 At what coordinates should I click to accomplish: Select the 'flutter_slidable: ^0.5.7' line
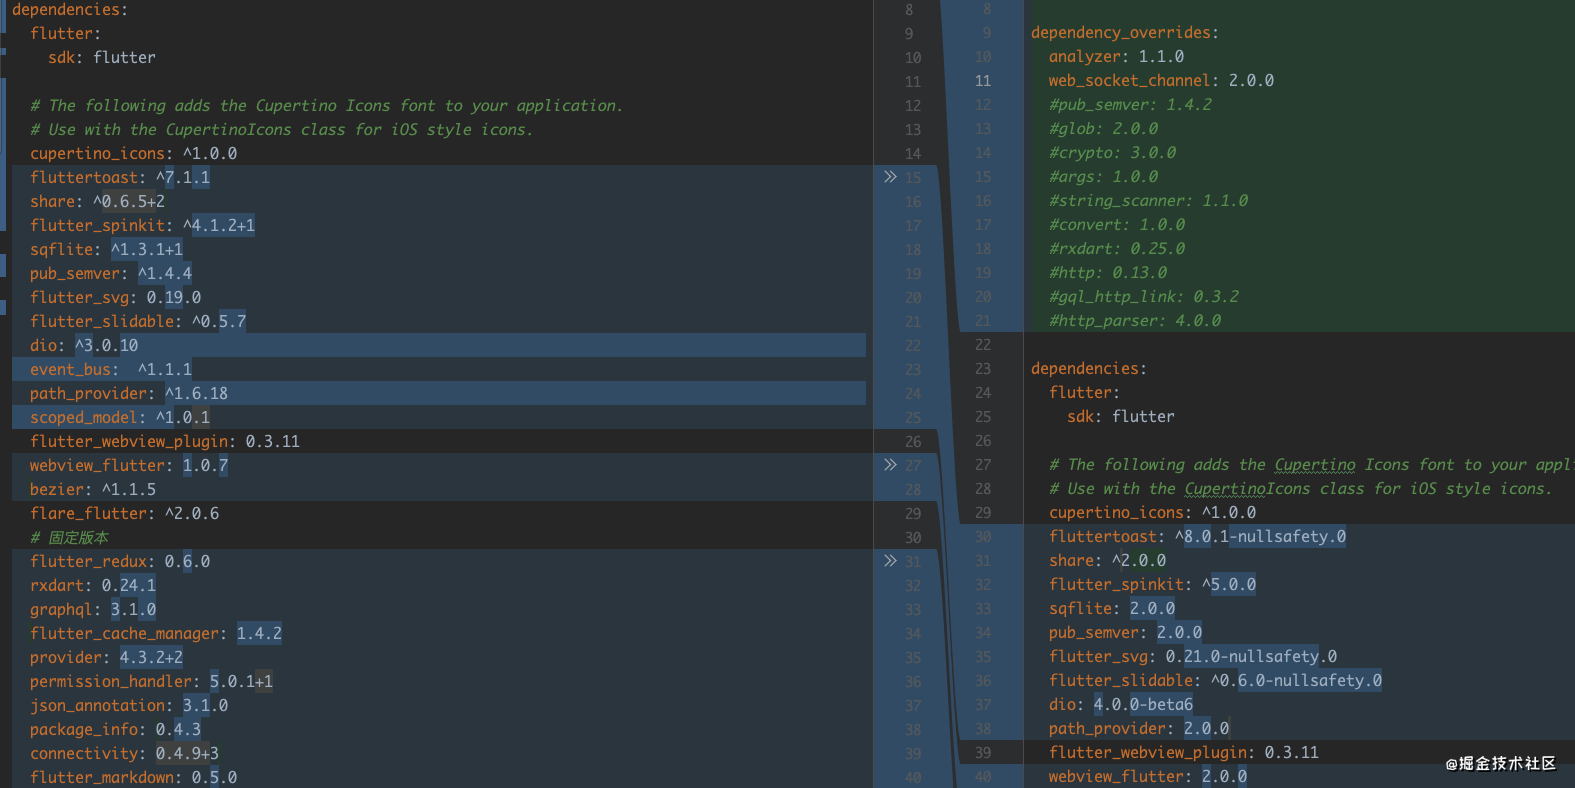138,321
